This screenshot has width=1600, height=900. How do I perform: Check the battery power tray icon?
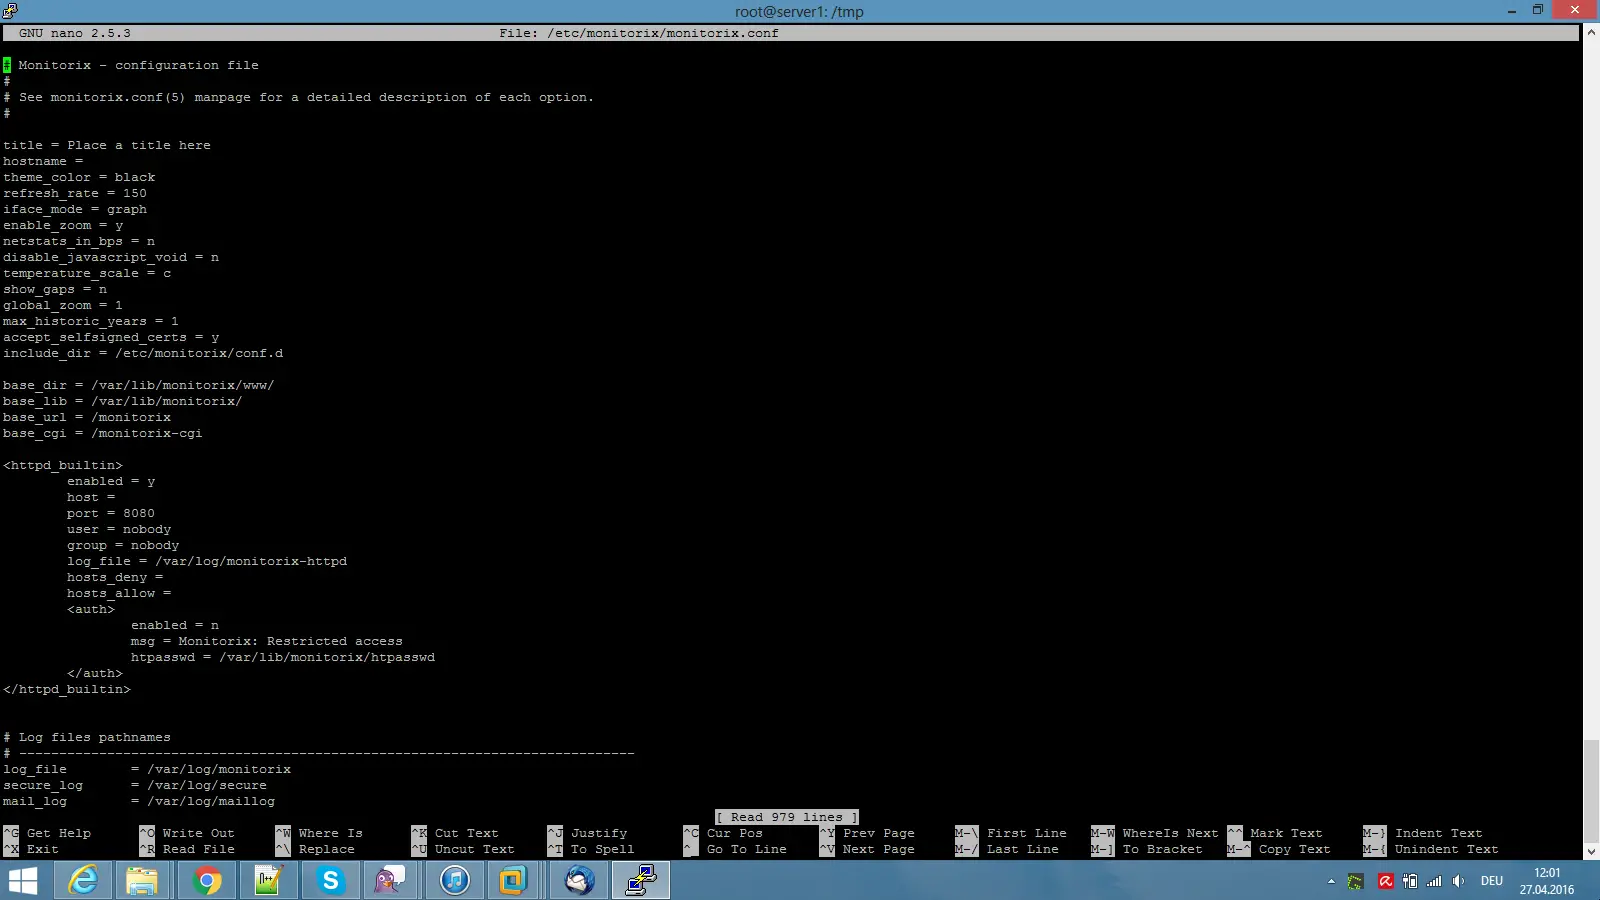(1410, 881)
